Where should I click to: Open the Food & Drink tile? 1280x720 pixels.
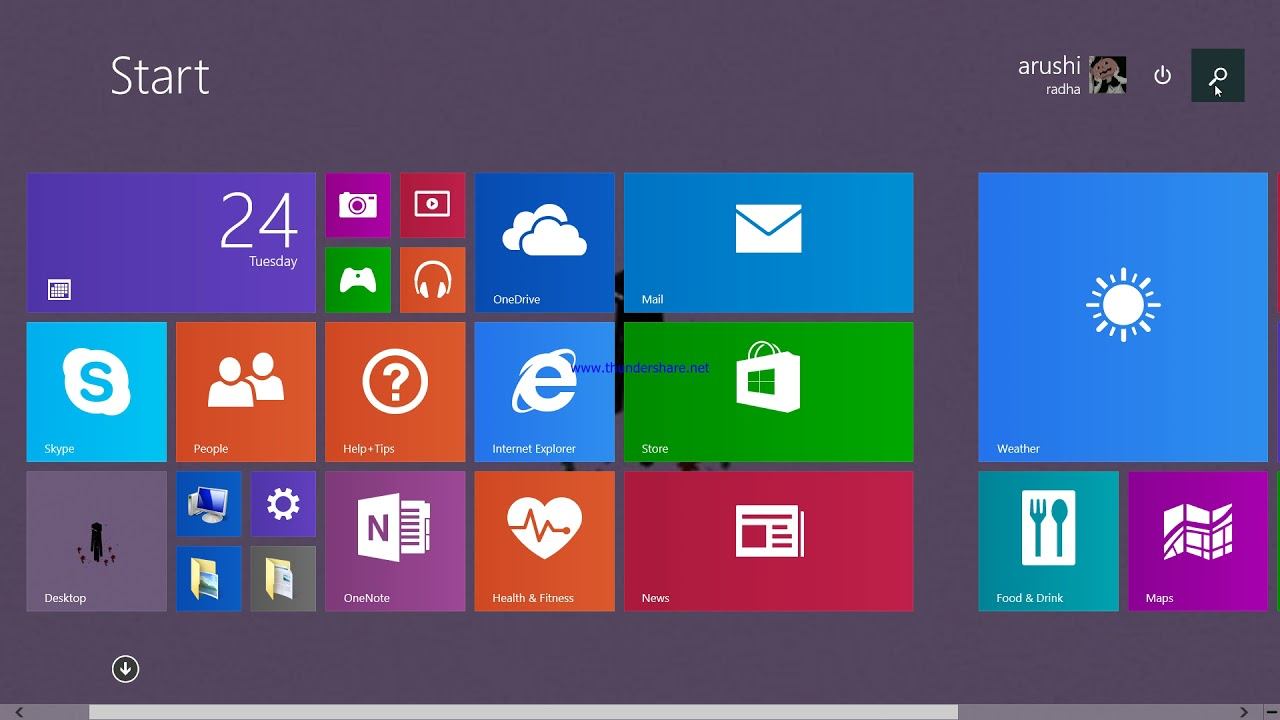point(1049,541)
